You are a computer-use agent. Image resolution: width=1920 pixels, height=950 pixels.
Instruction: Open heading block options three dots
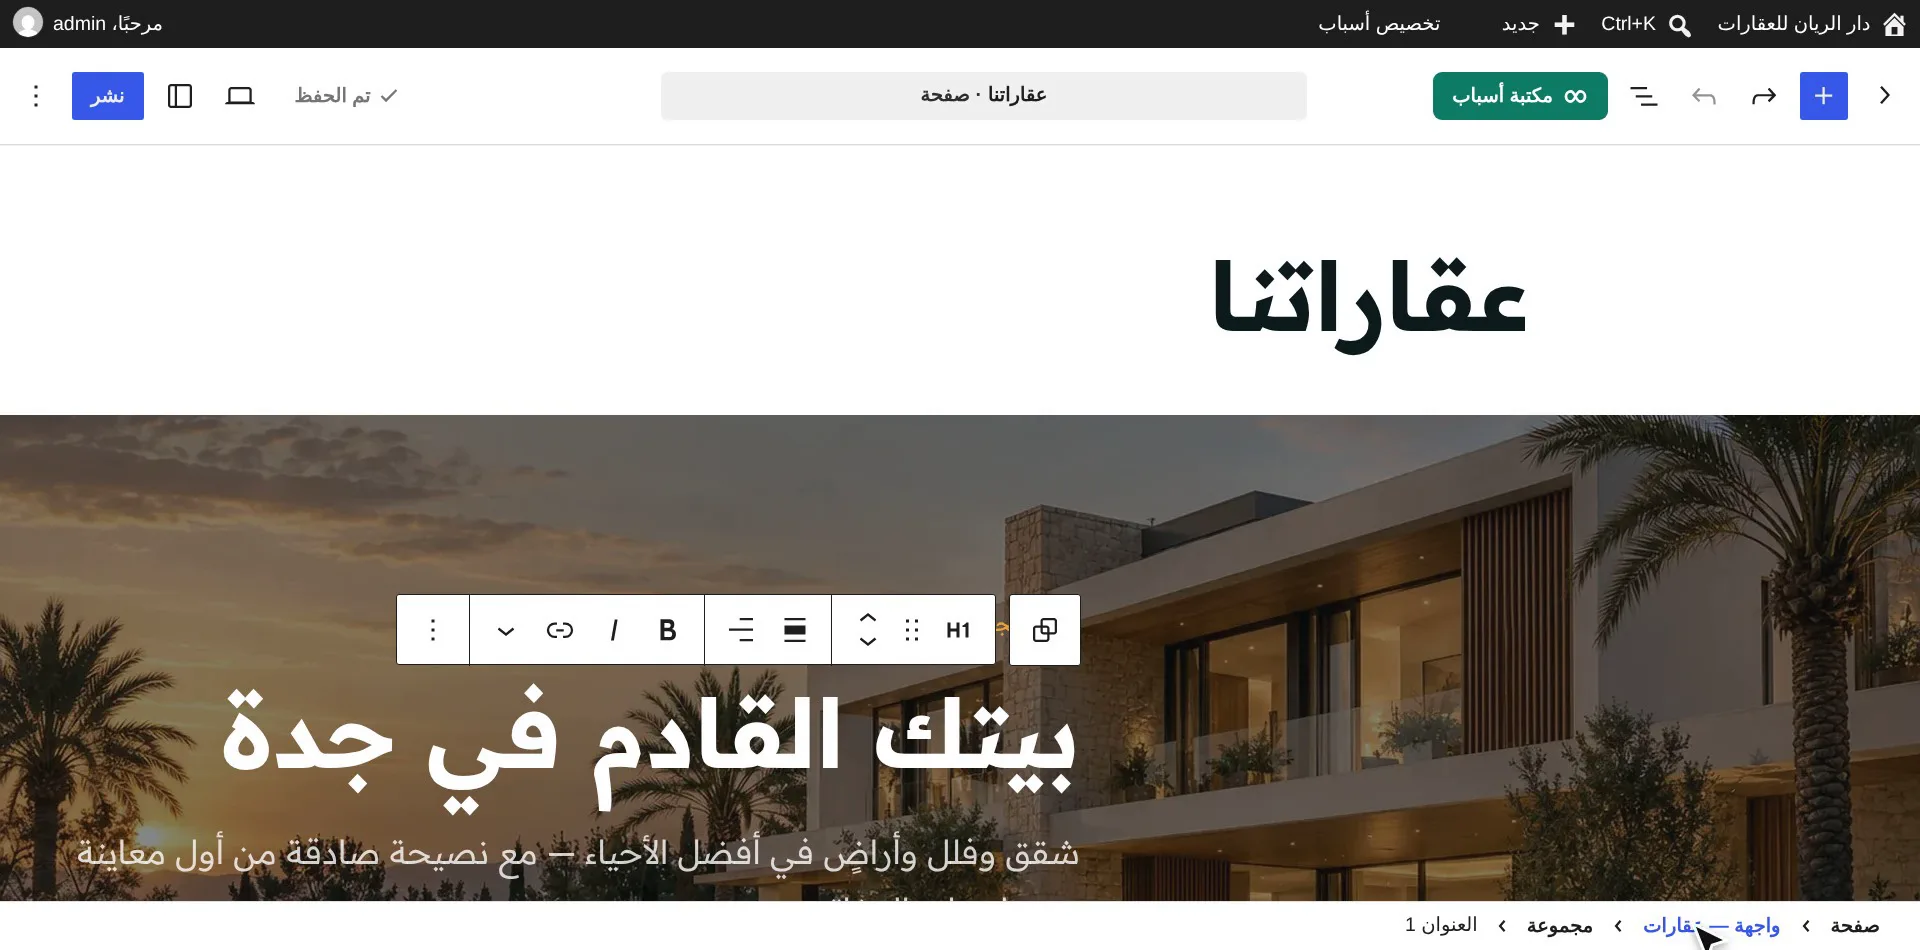[433, 630]
